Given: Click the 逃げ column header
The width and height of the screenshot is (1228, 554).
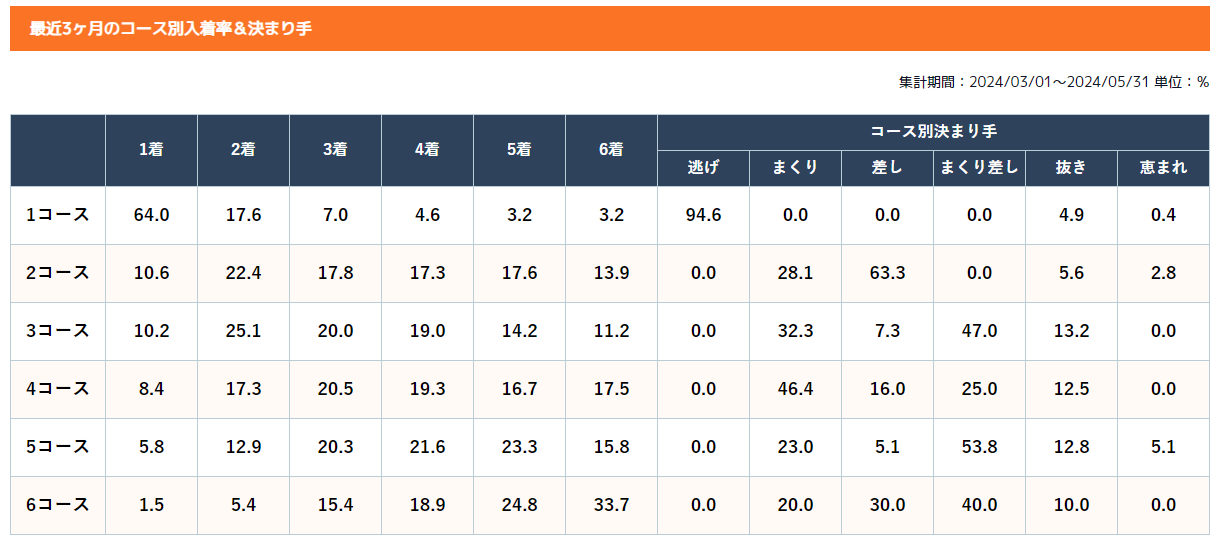Looking at the screenshot, I should pos(703,168).
